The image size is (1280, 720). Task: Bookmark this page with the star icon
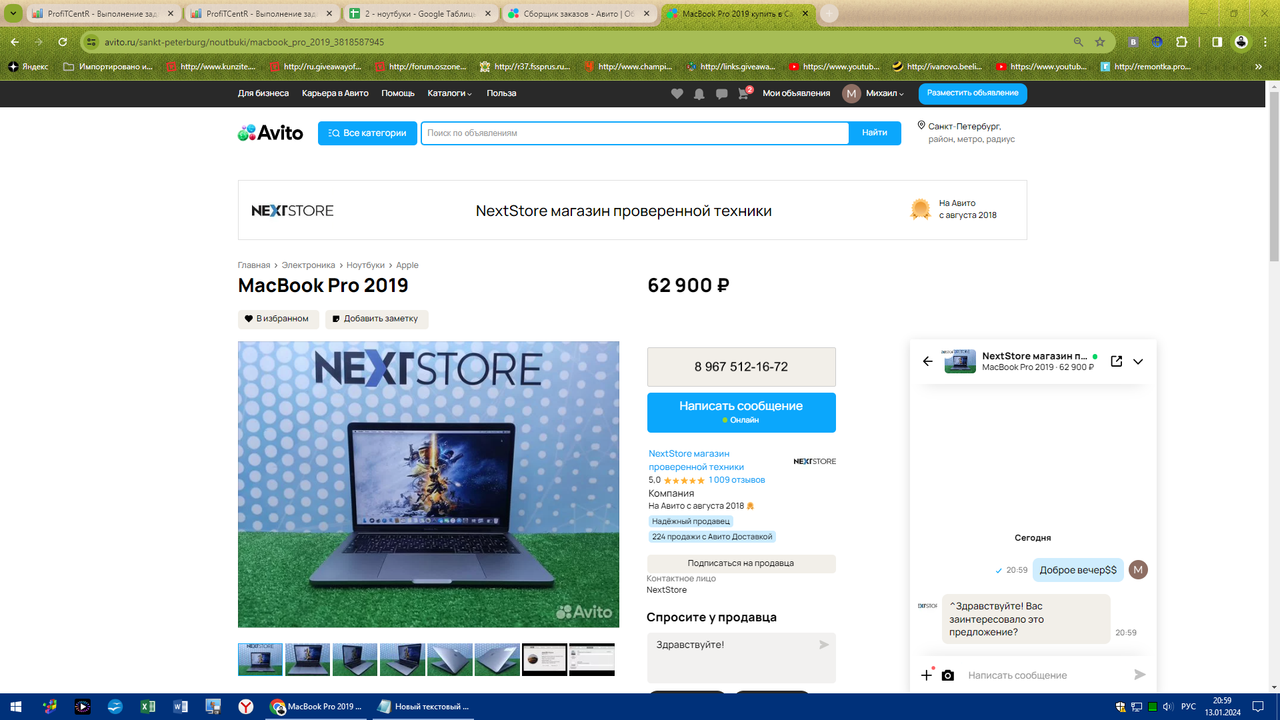click(1100, 42)
